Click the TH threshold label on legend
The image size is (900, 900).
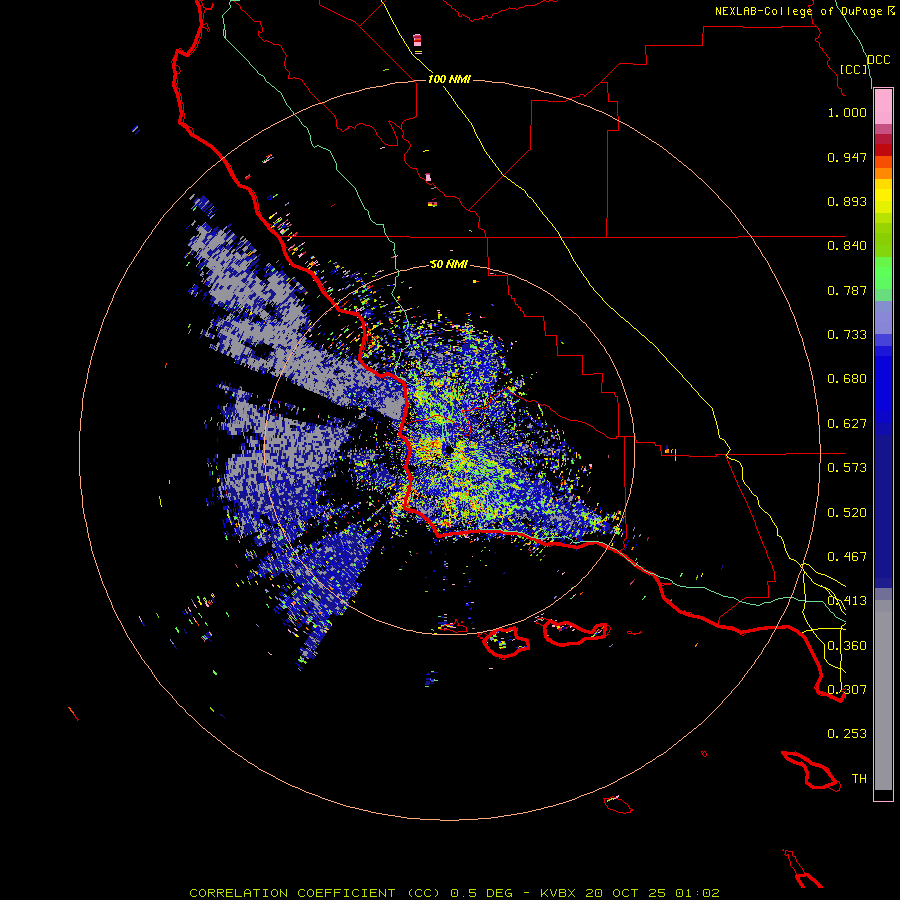859,779
